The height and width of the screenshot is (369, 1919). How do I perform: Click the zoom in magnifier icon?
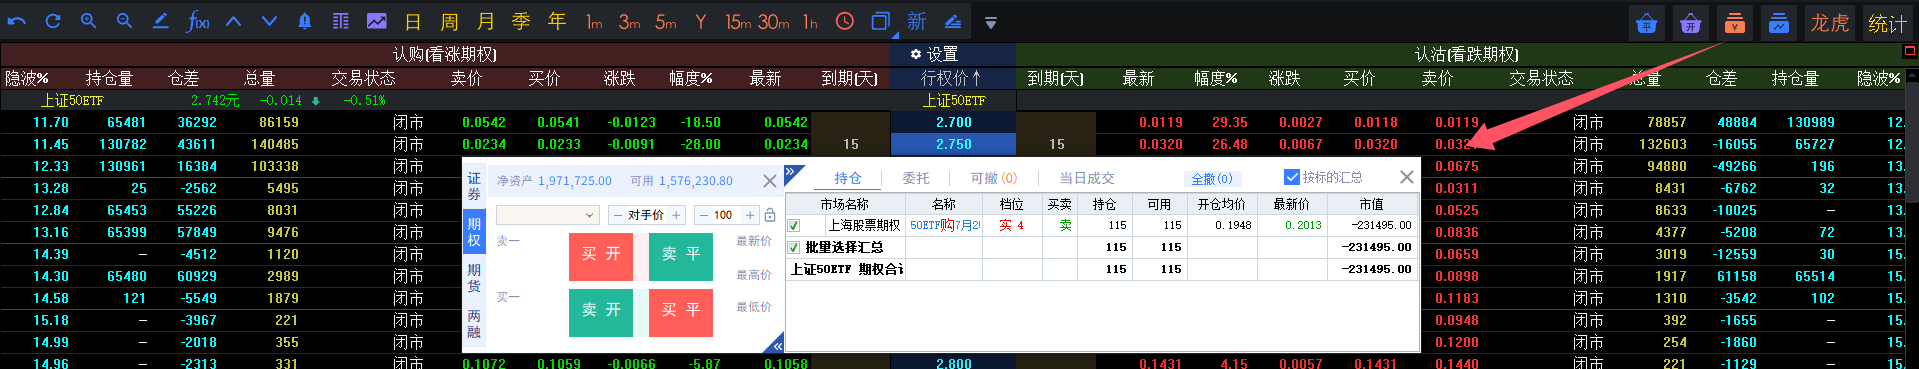89,21
